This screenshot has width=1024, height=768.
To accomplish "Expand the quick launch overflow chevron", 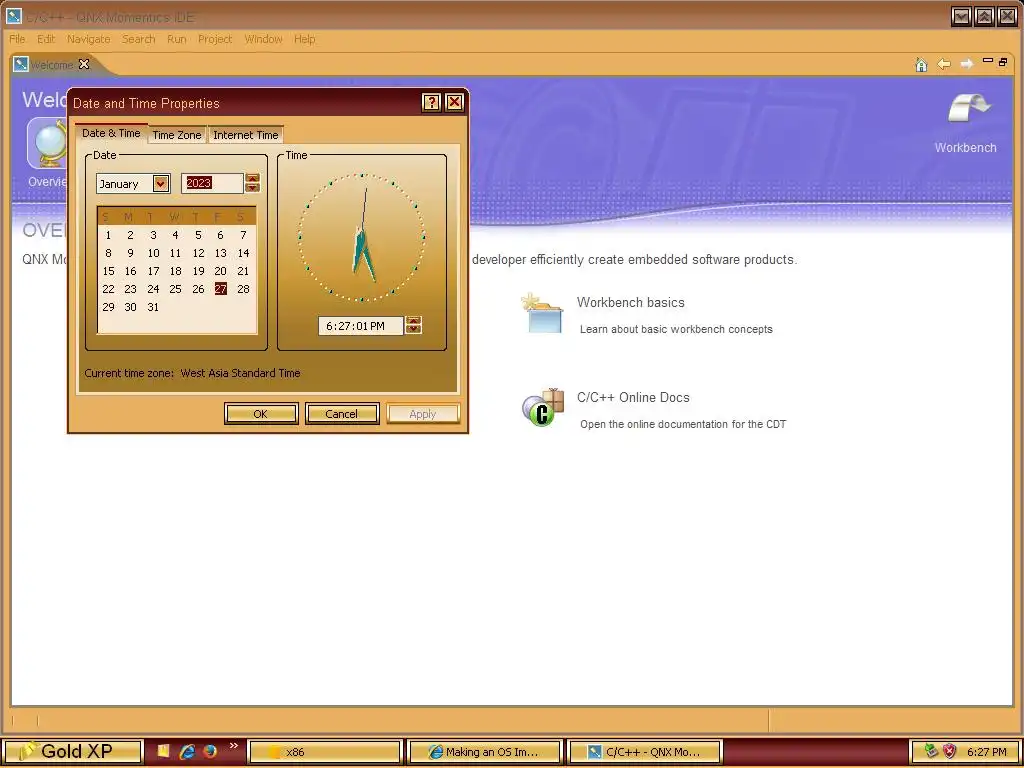I will [x=233, y=746].
